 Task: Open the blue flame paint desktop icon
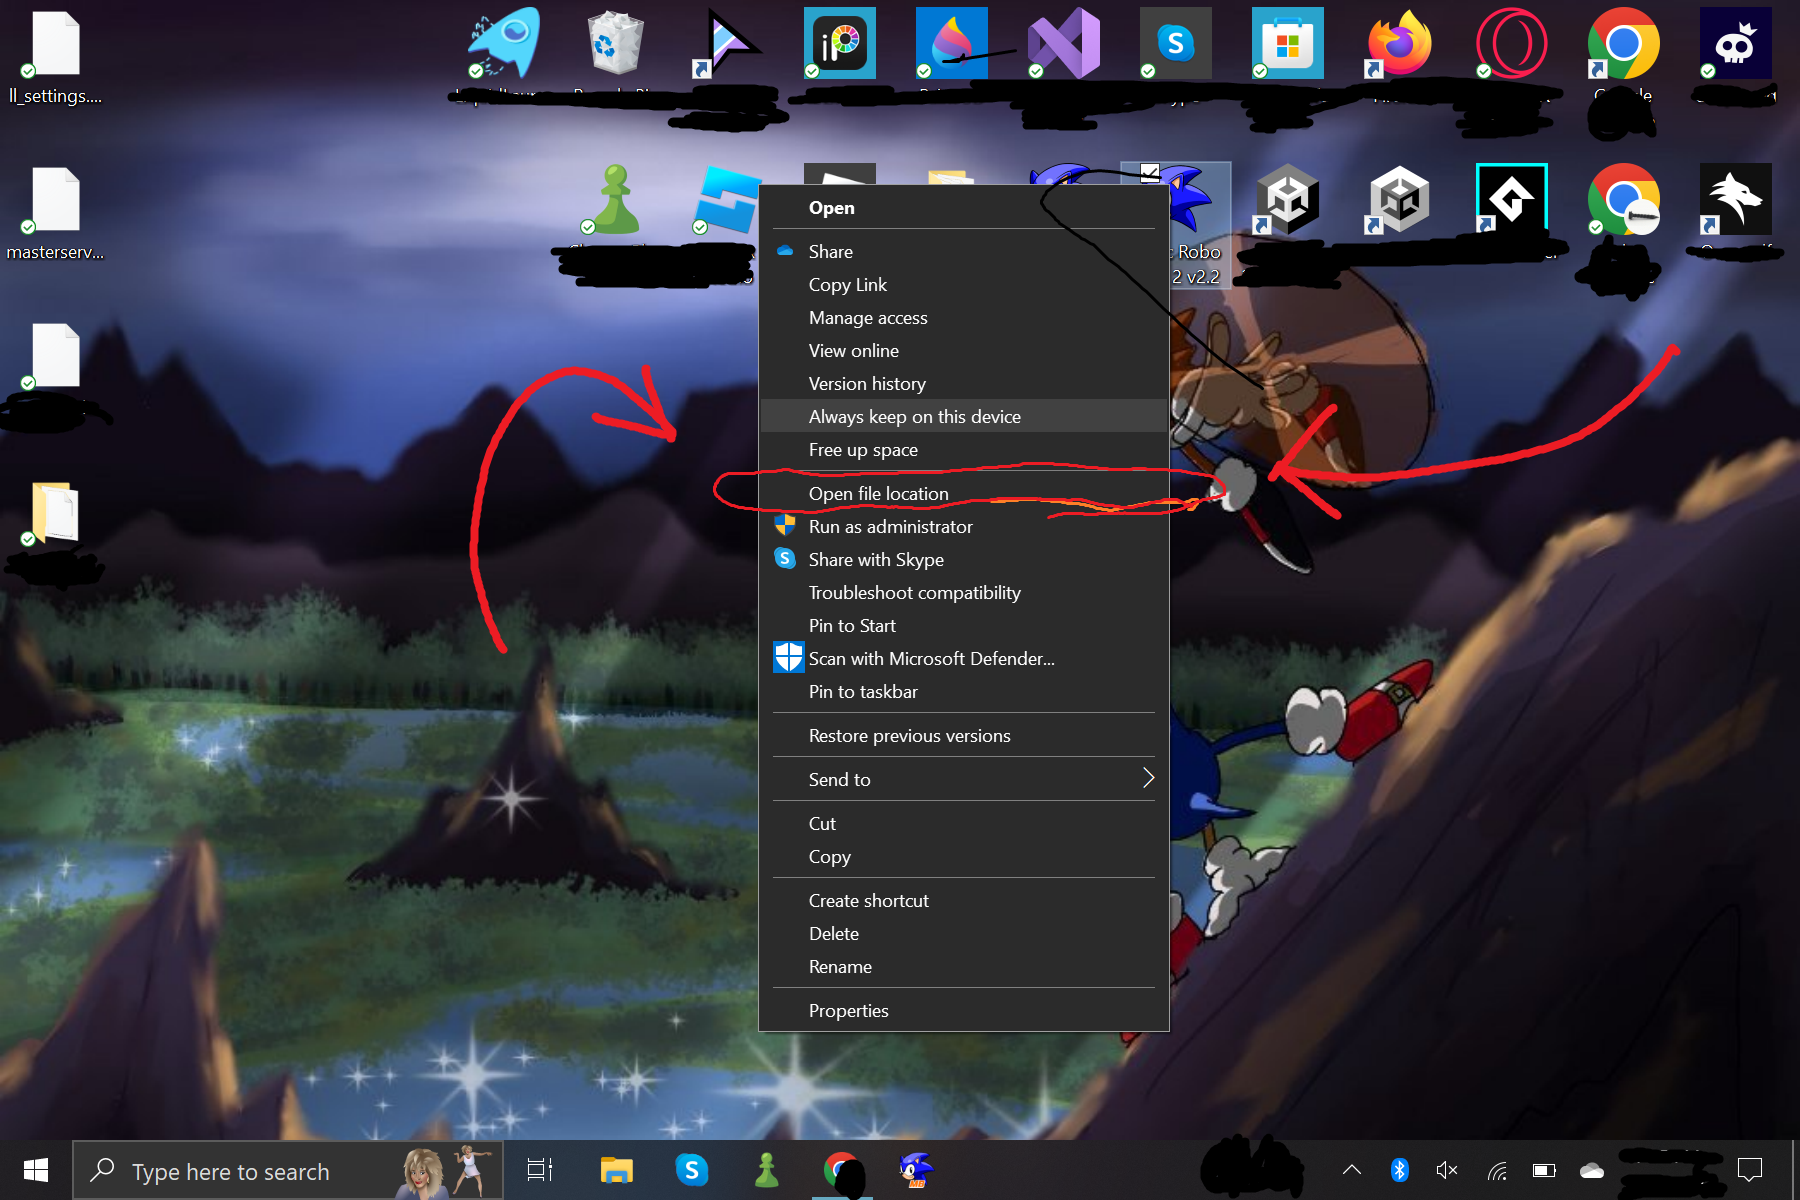pyautogui.click(x=952, y=43)
